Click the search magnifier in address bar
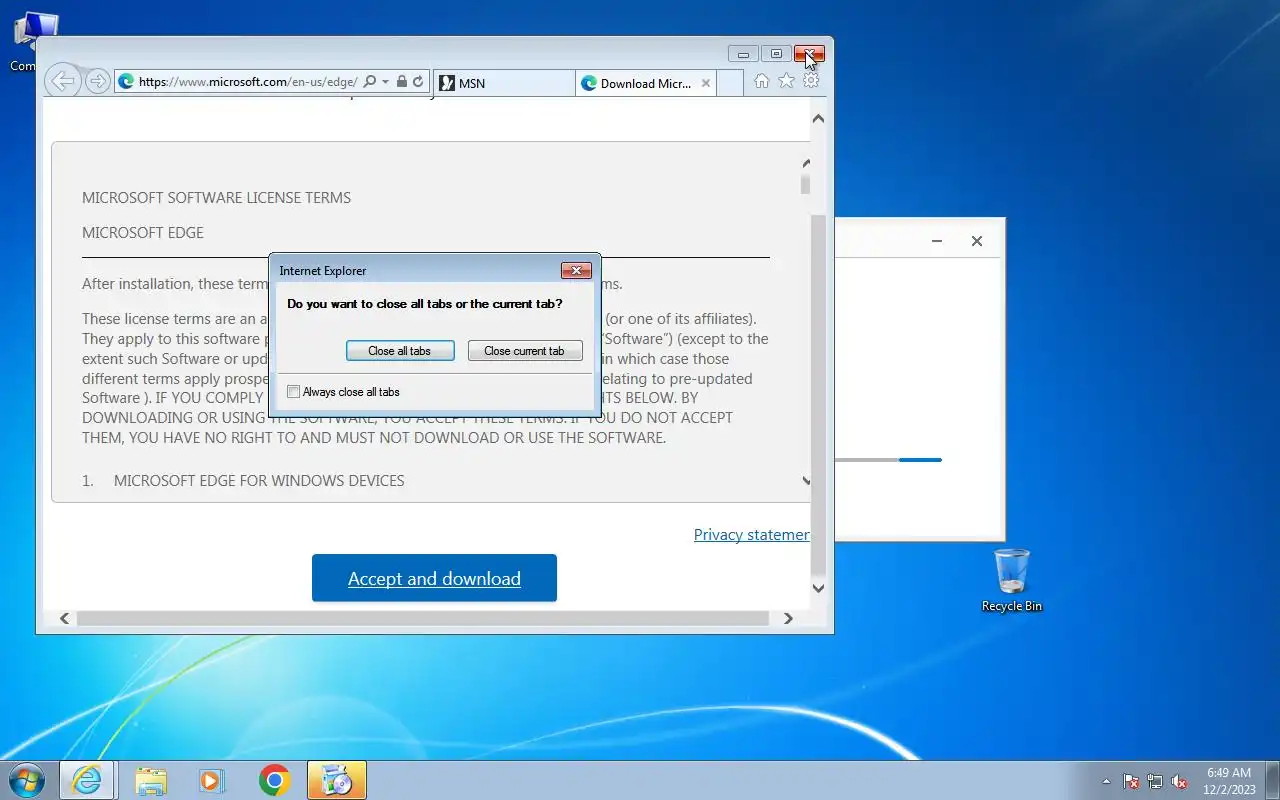The image size is (1280, 800). (369, 82)
